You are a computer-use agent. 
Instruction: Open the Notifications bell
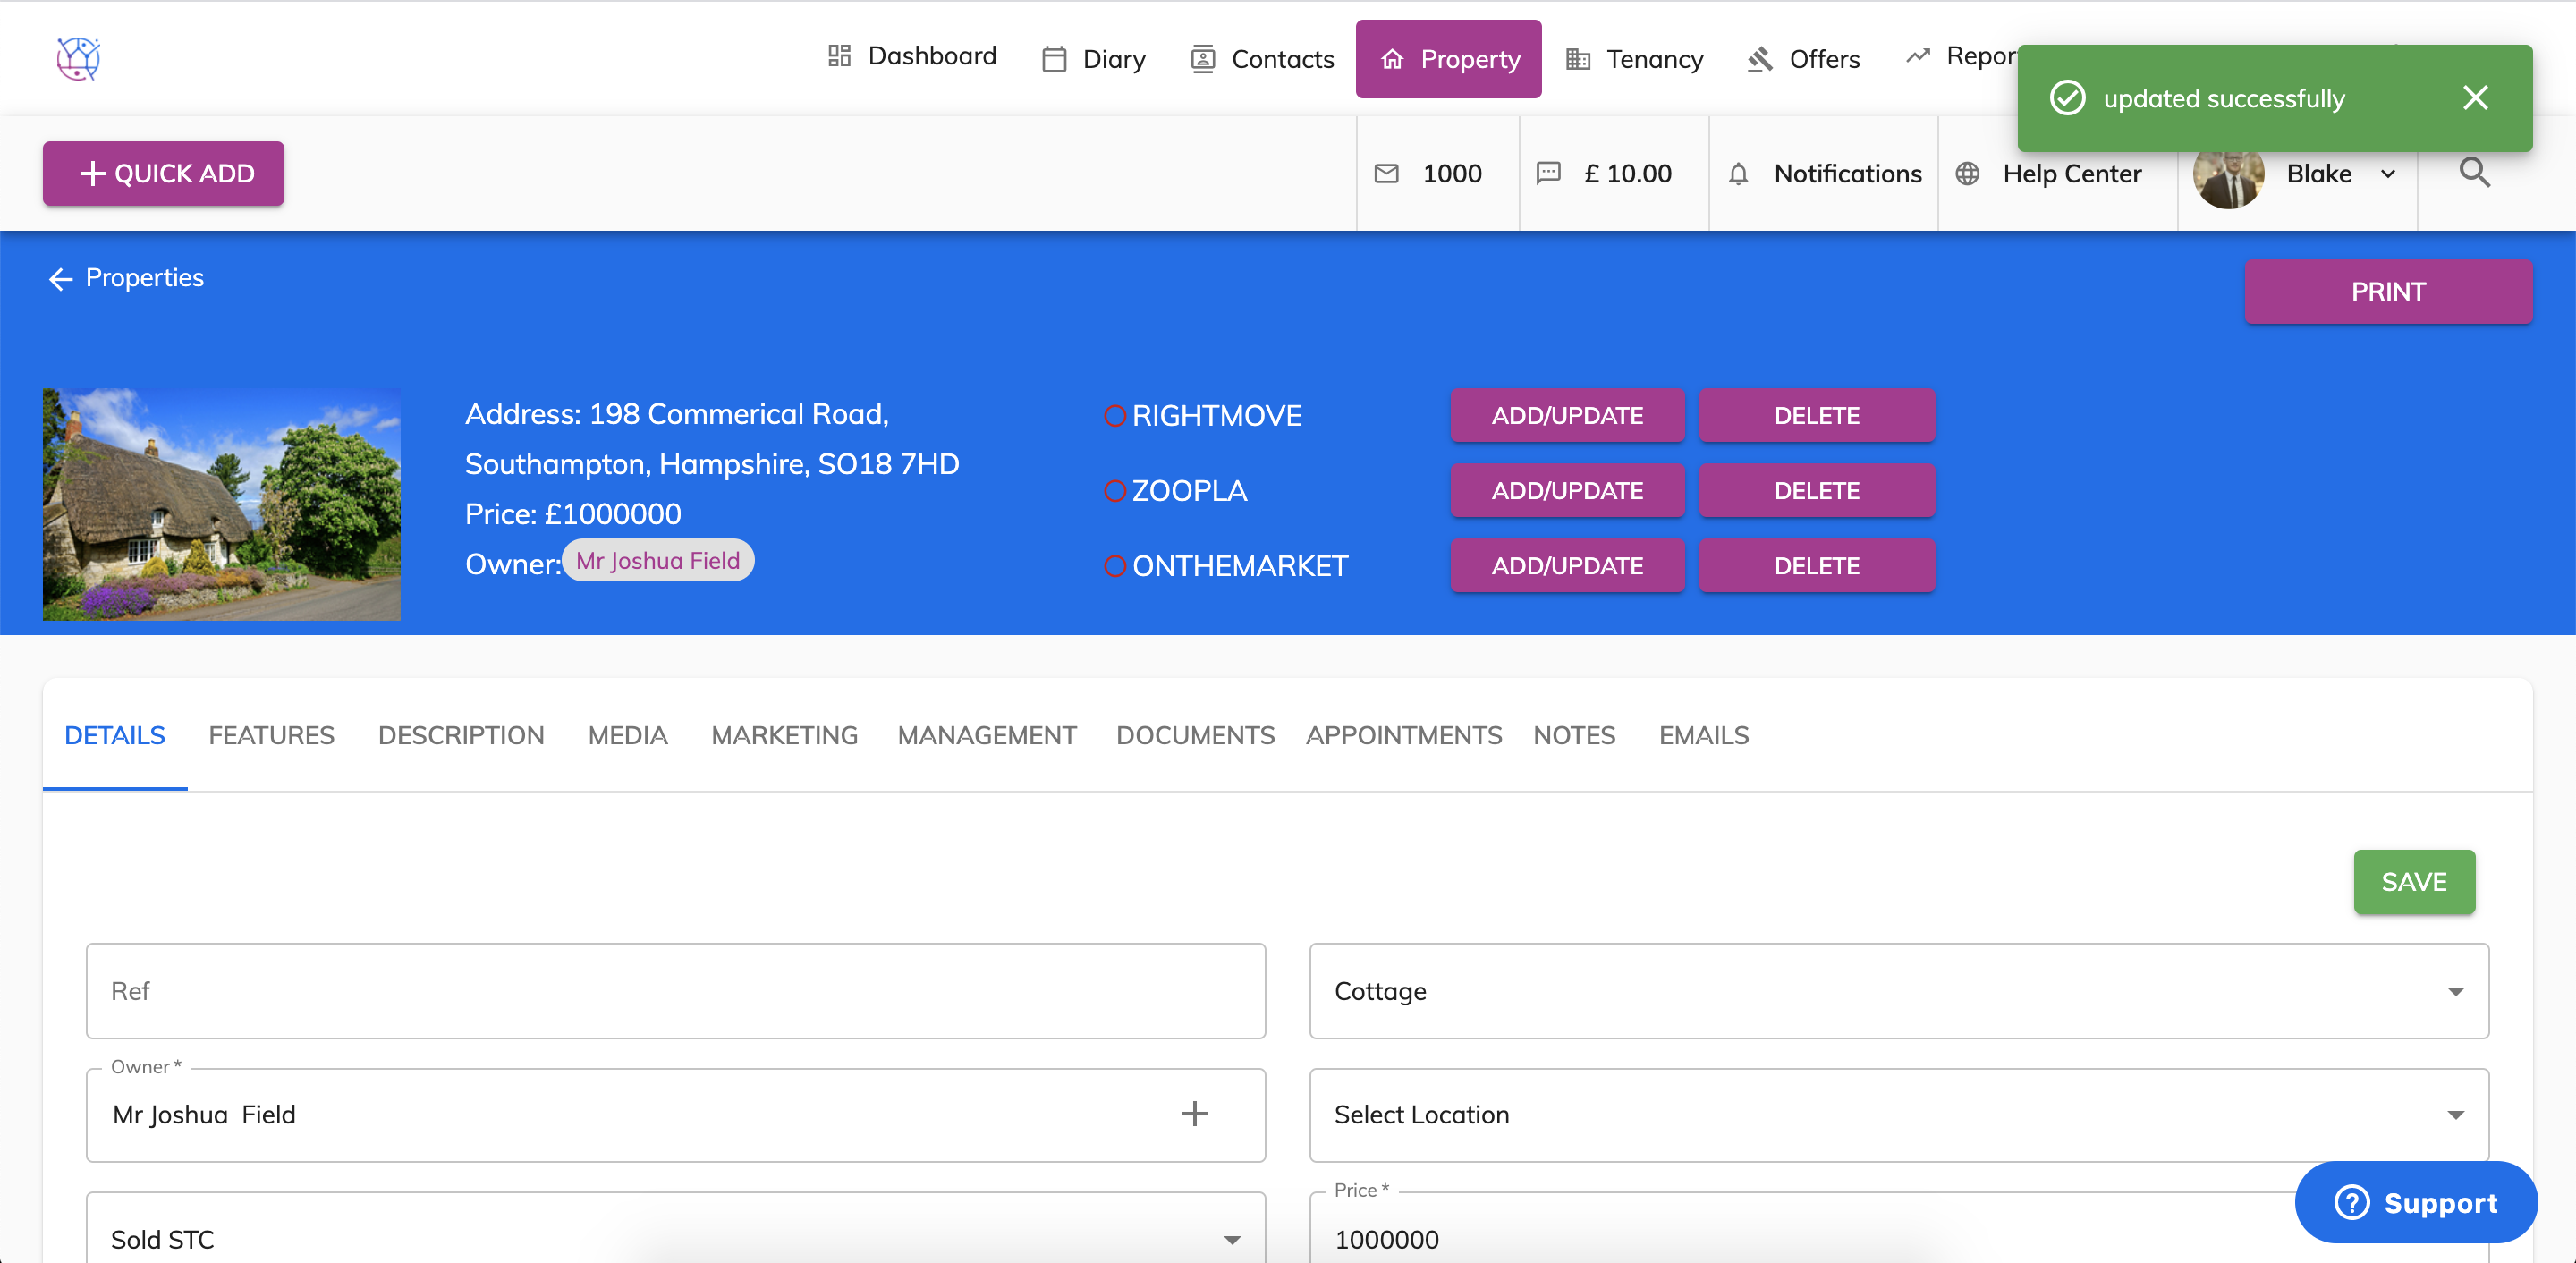(1738, 173)
